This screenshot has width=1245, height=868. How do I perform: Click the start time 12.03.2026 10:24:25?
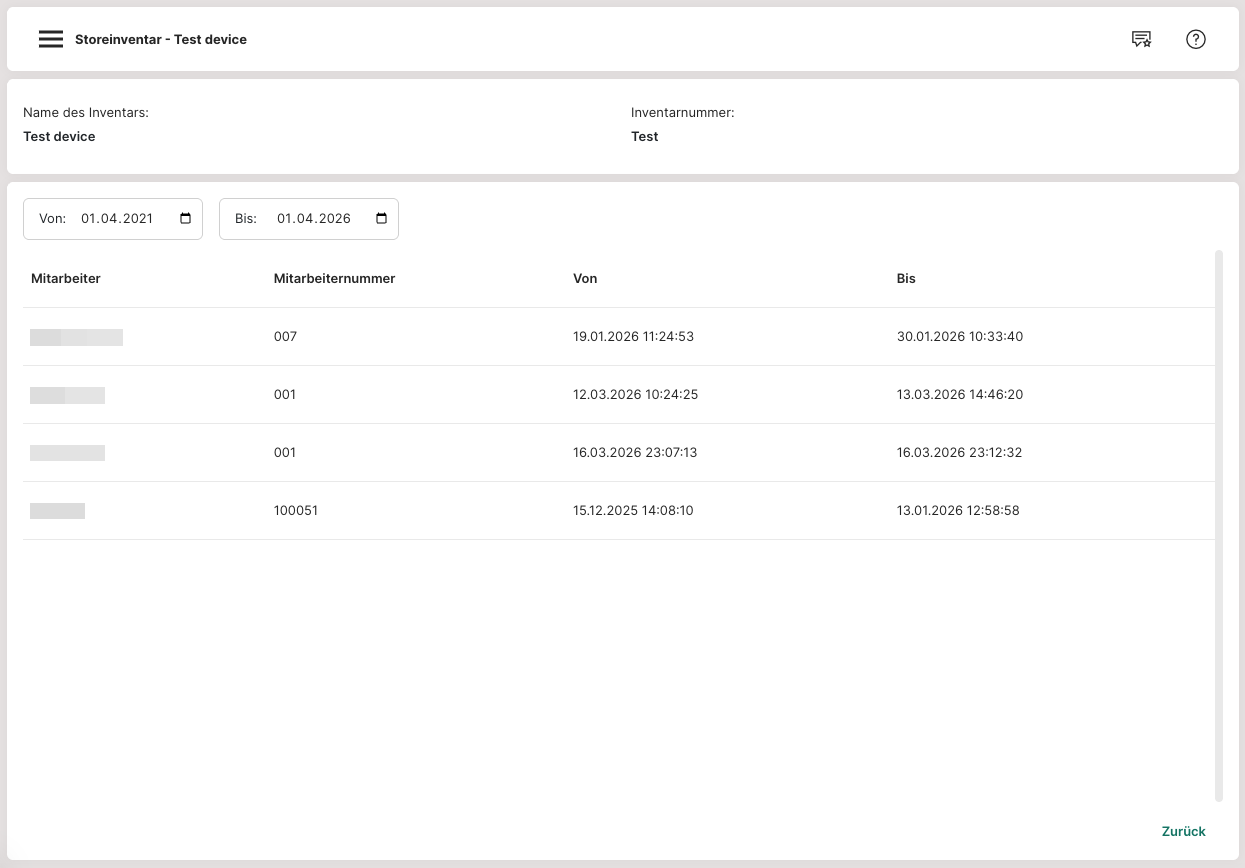click(635, 395)
